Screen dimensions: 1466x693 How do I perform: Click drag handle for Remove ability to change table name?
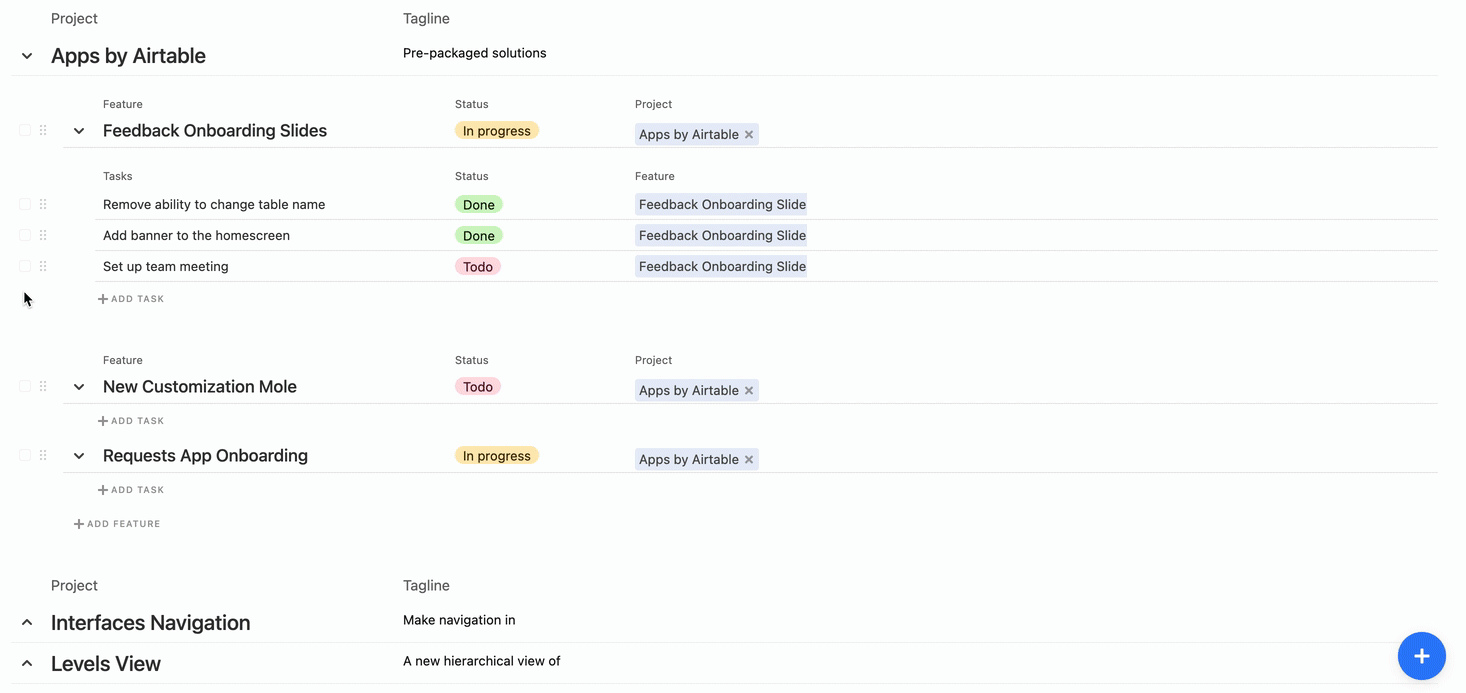tap(43, 204)
